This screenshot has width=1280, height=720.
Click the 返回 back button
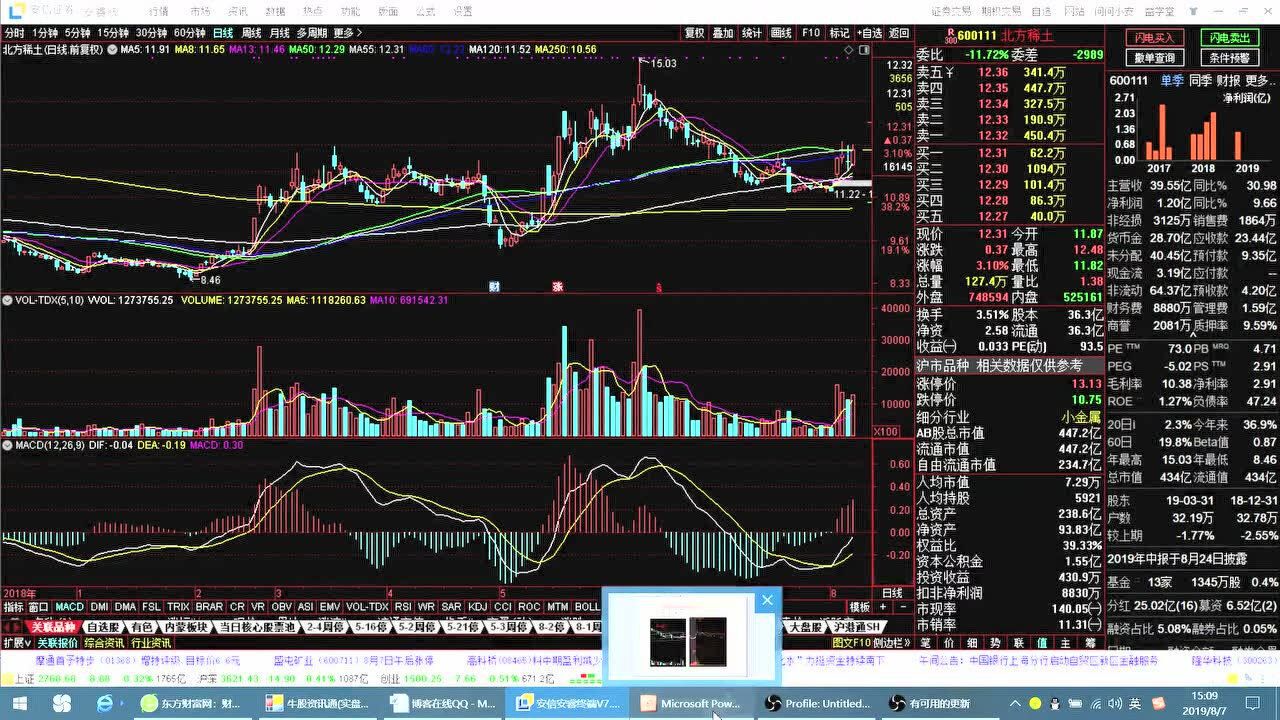pyautogui.click(x=900, y=33)
